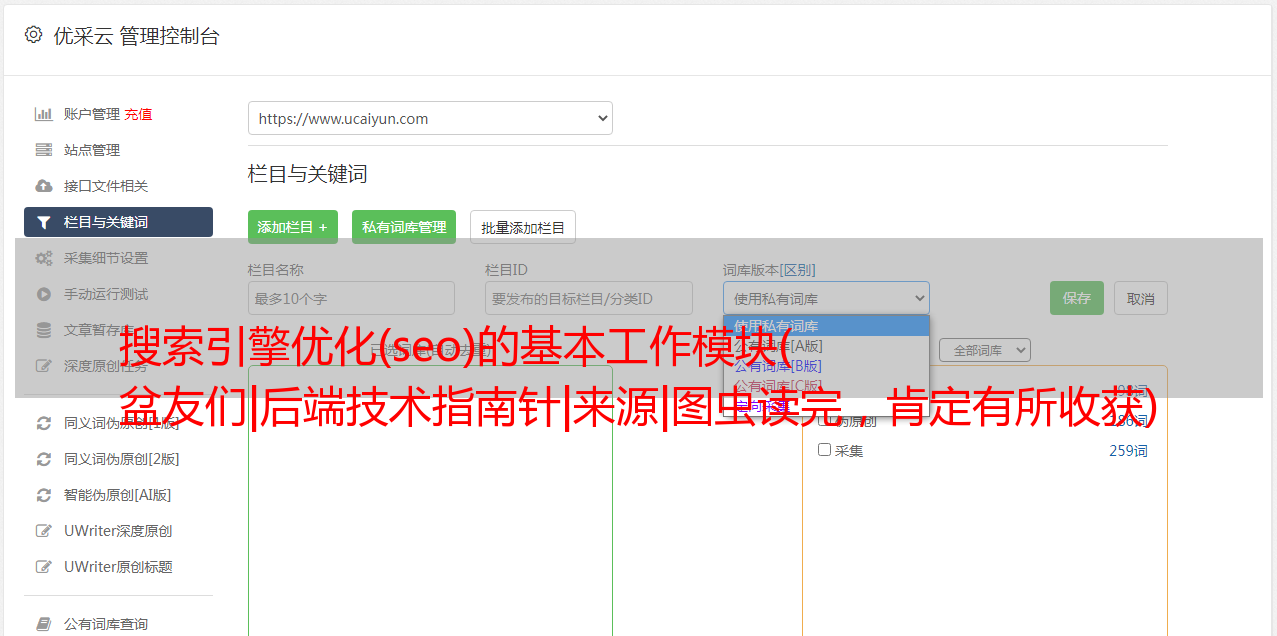Click the gear icon beside 优采云 管理控制台

[x=33, y=35]
